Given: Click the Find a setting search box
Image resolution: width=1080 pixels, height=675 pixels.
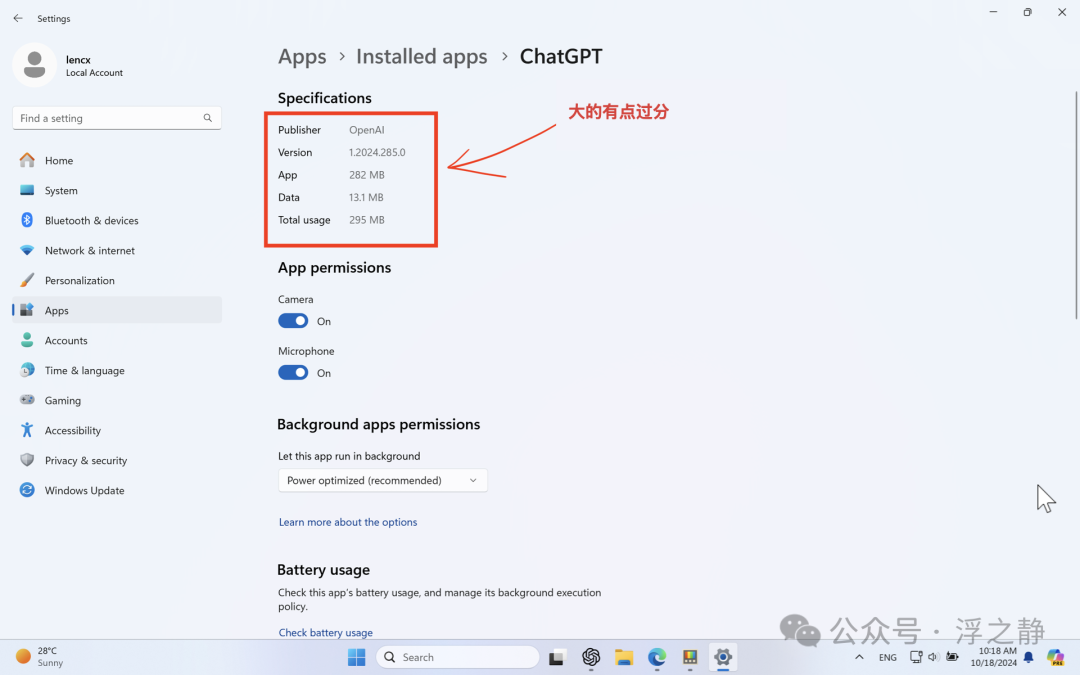Looking at the screenshot, I should (x=117, y=118).
